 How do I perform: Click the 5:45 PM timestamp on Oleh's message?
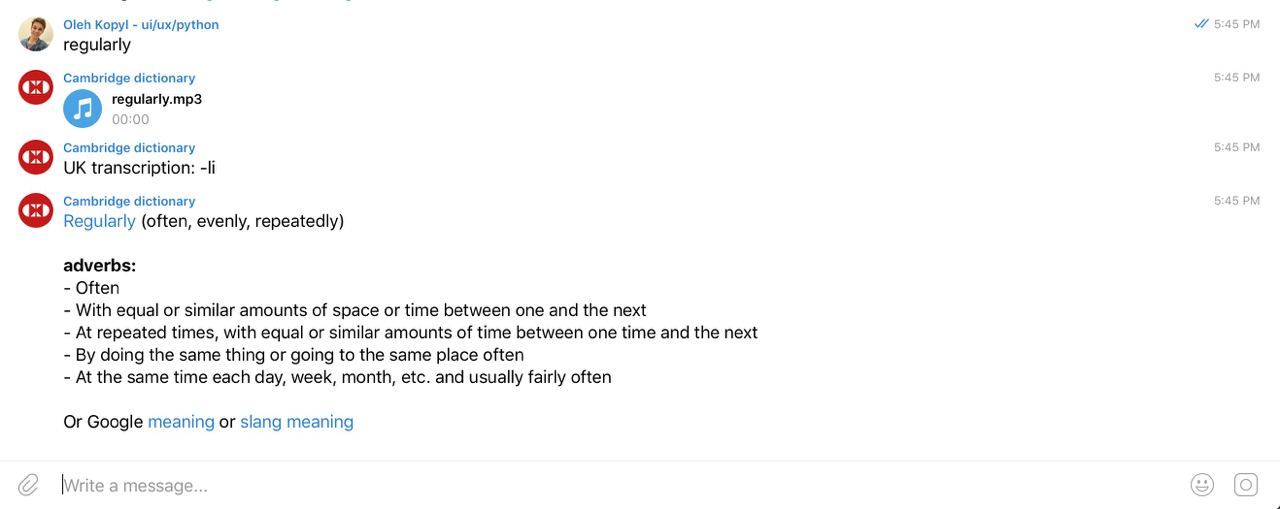point(1237,24)
